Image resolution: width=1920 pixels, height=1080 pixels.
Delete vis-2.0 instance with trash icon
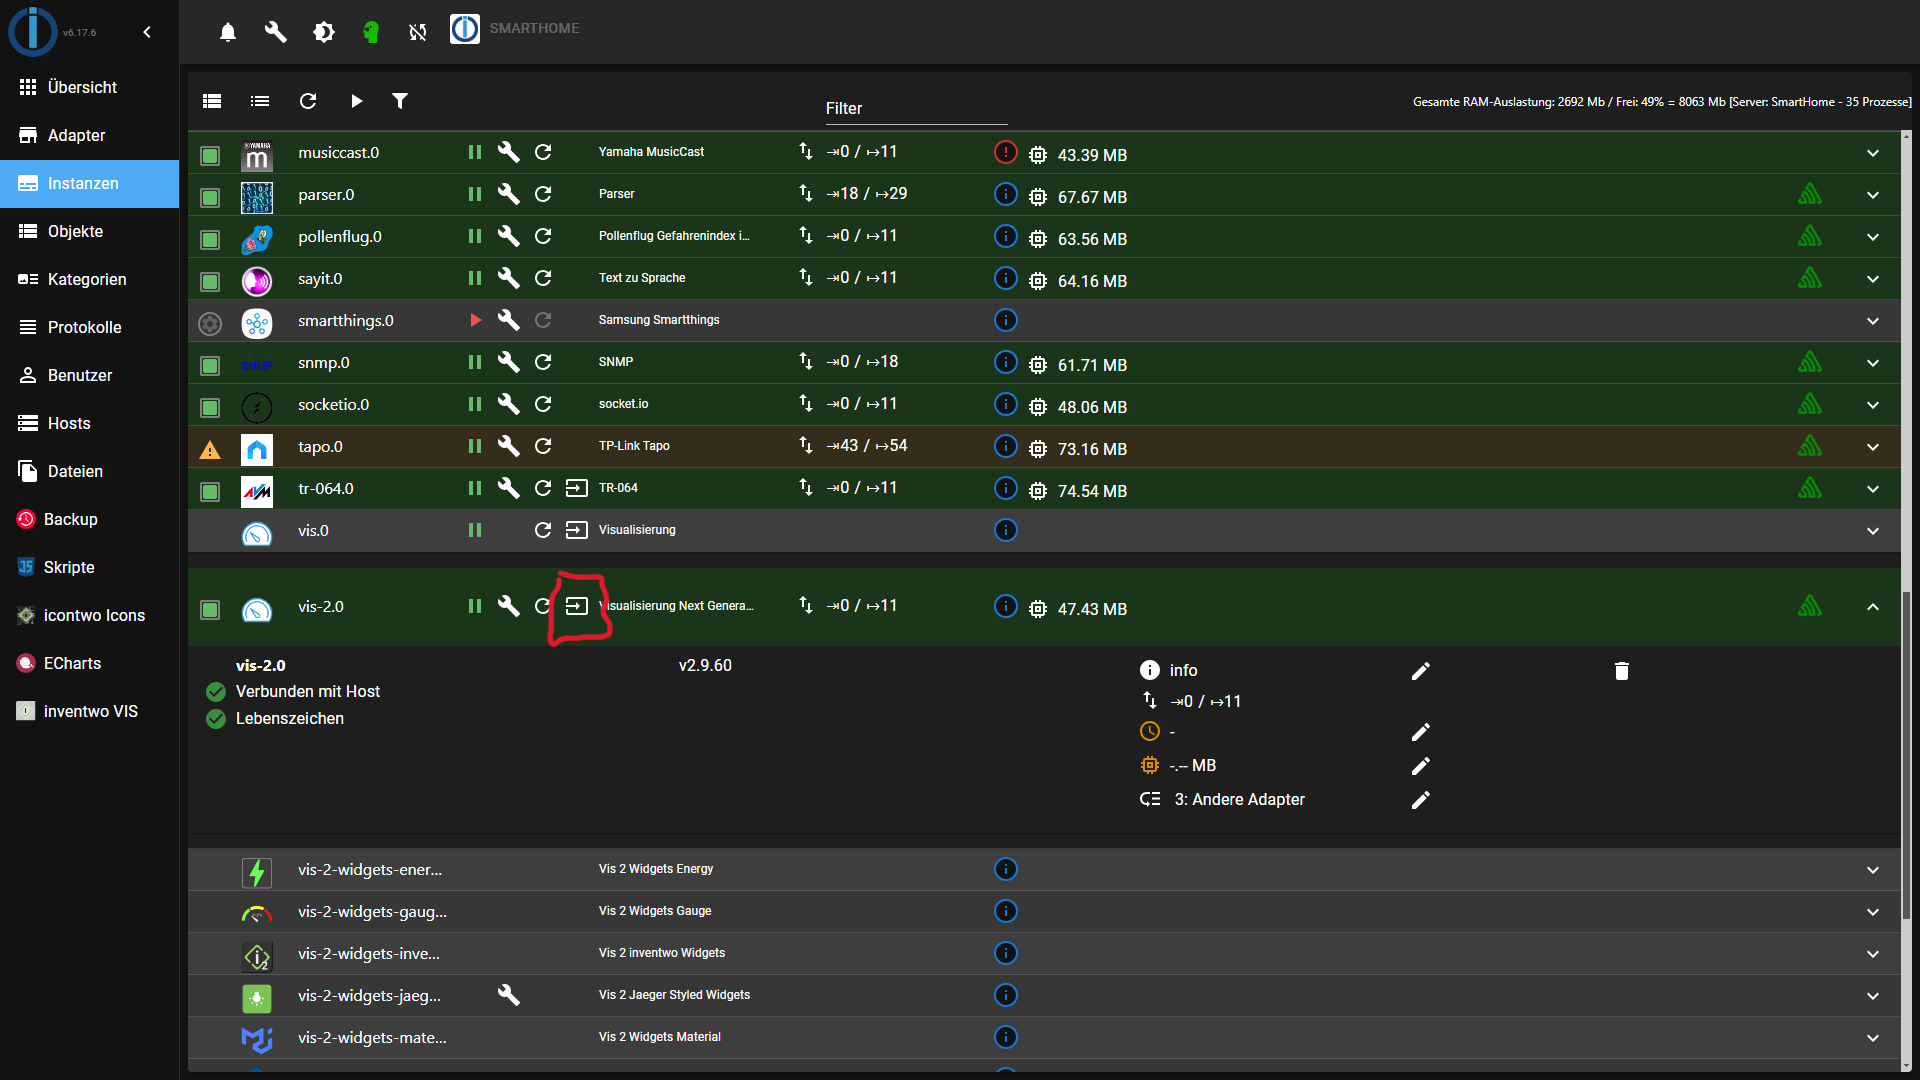pos(1621,671)
